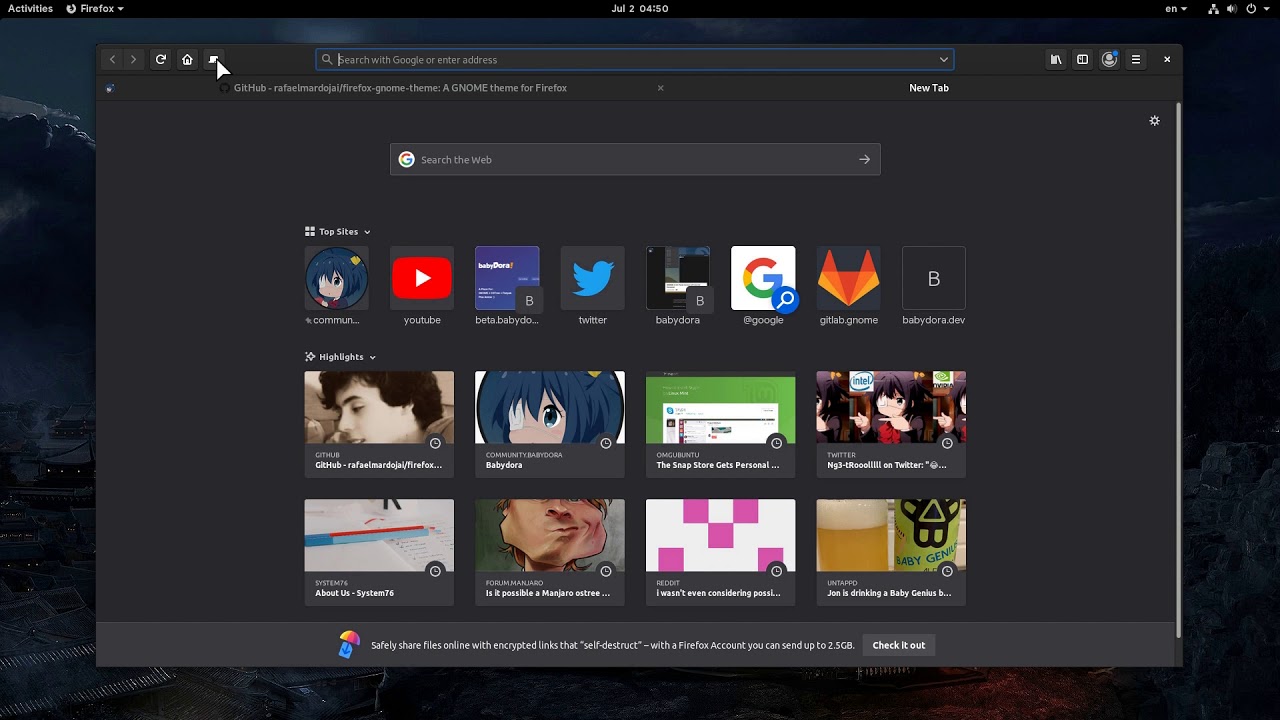Viewport: 1280px width, 720px height.
Task: Open the Babydora community highlight card
Action: pyautogui.click(x=550, y=424)
